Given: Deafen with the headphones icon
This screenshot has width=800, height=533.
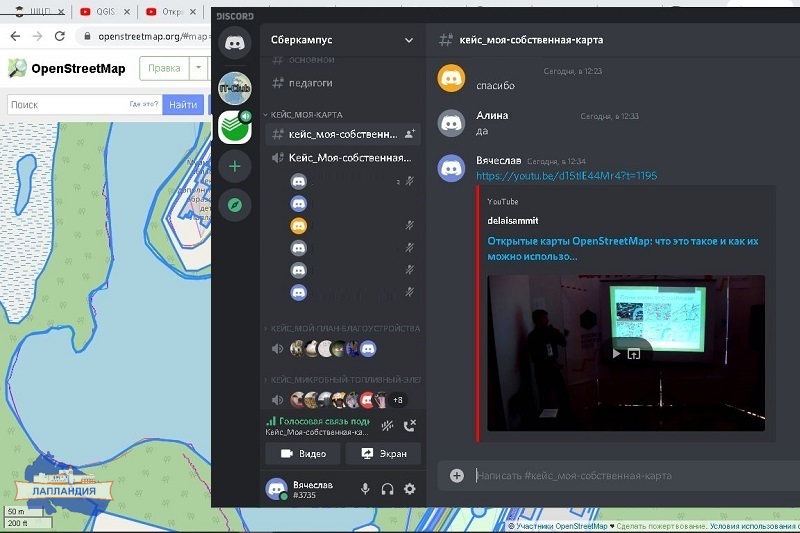Looking at the screenshot, I should [x=387, y=489].
